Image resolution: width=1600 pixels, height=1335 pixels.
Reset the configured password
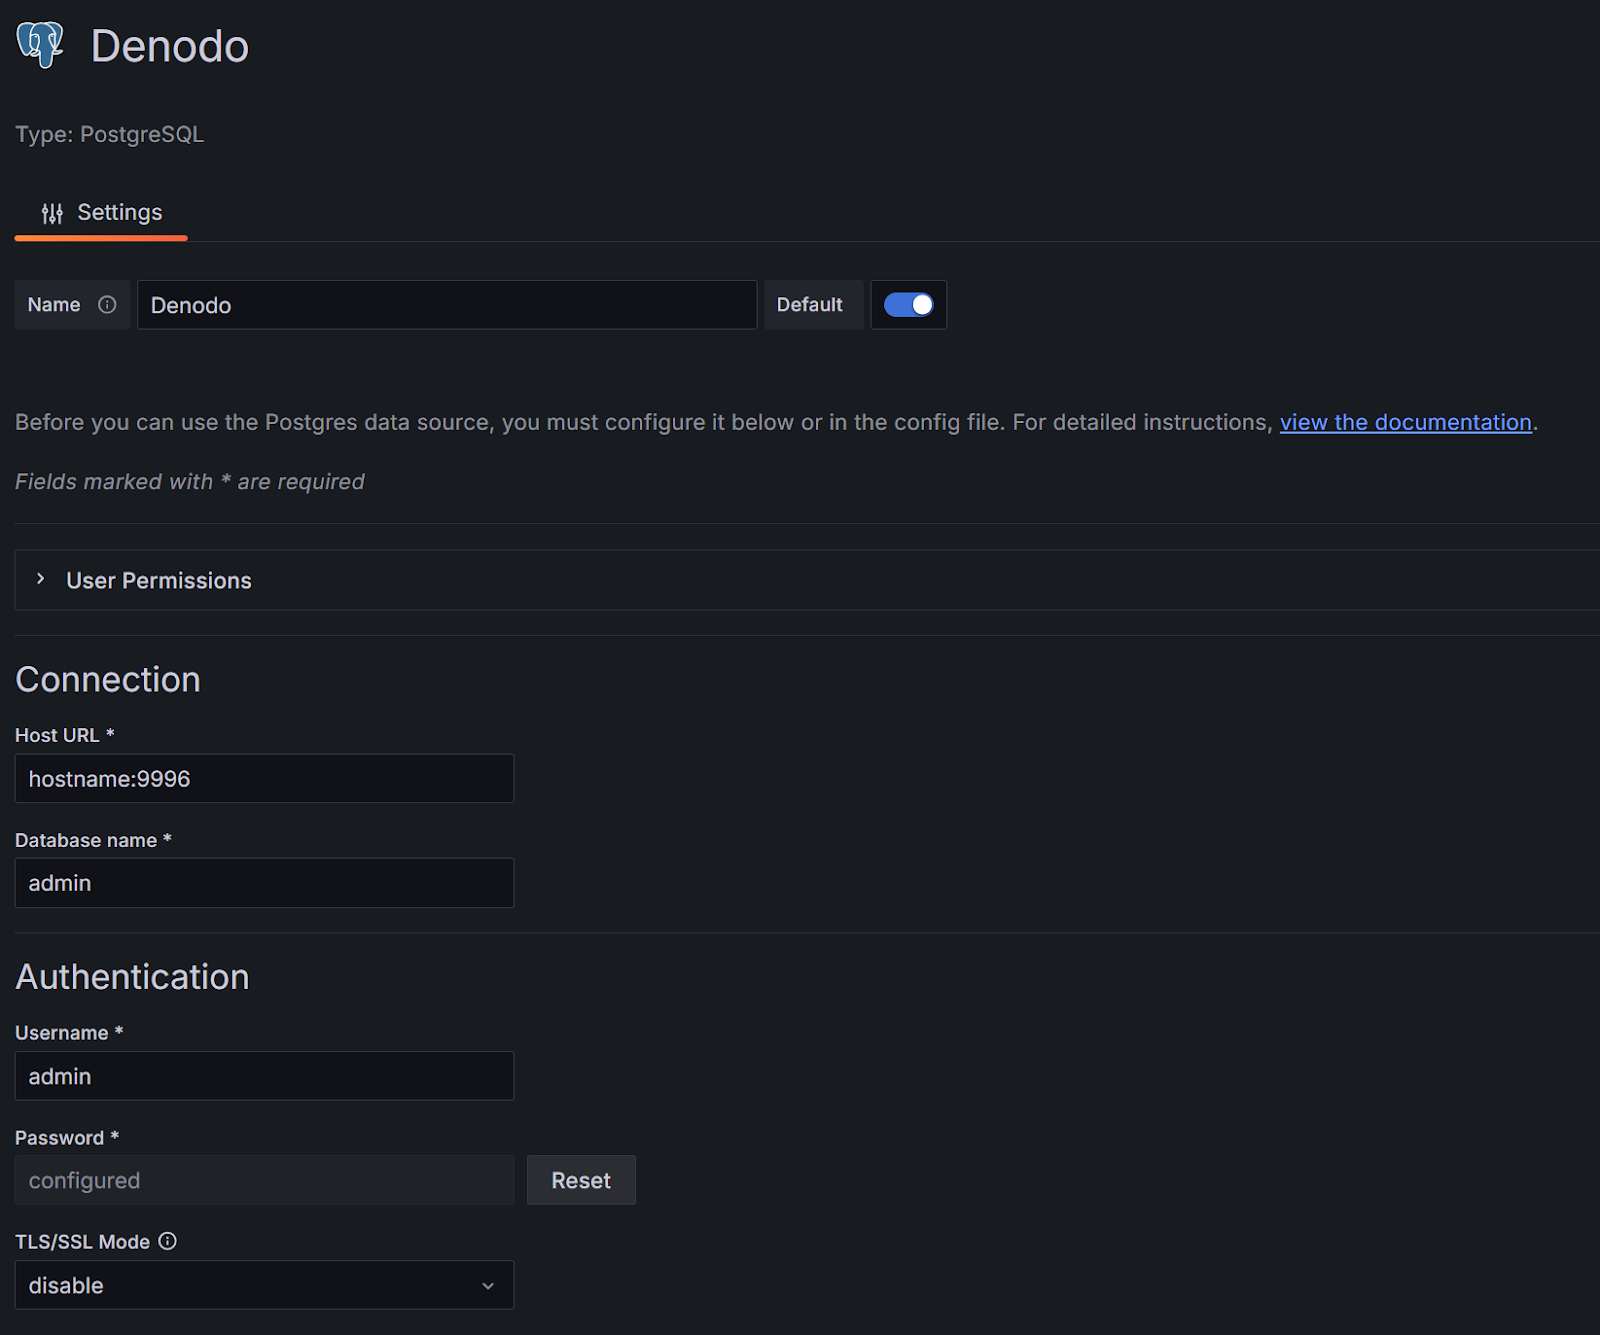tap(581, 1180)
